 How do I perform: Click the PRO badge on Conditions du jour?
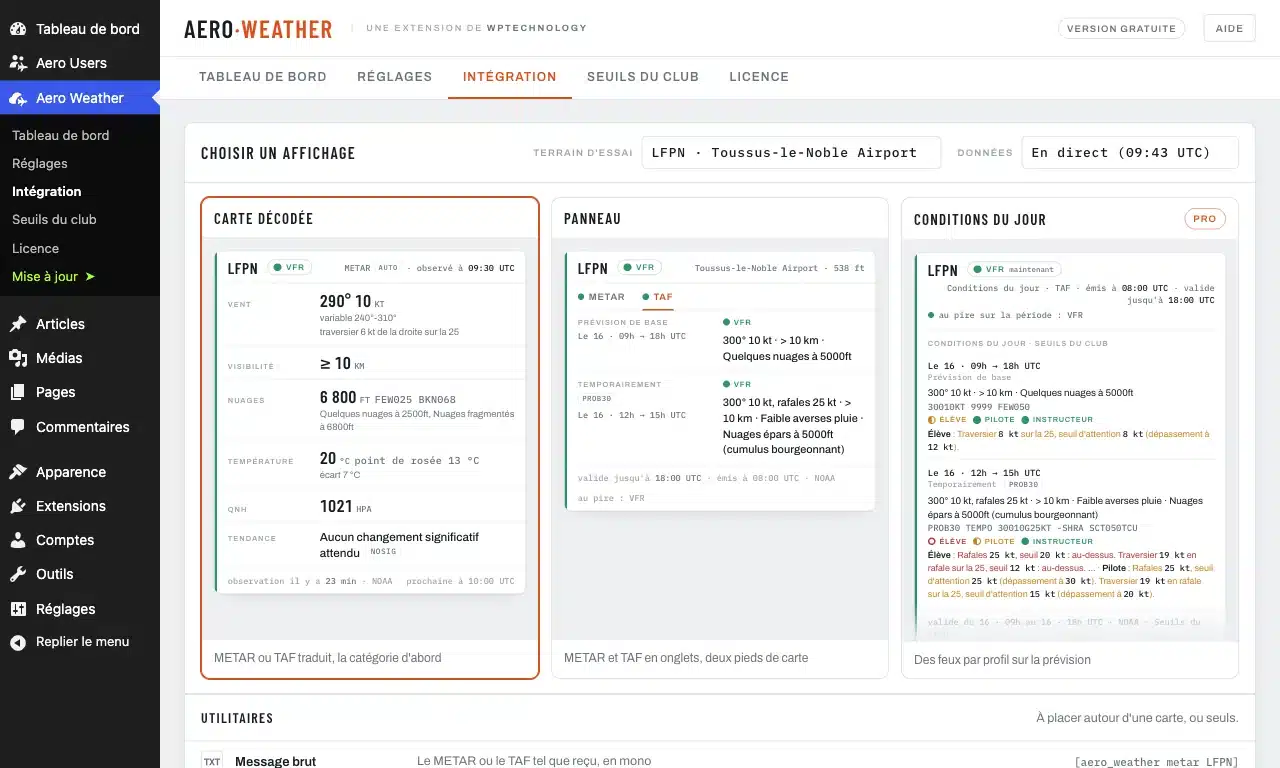click(x=1205, y=218)
